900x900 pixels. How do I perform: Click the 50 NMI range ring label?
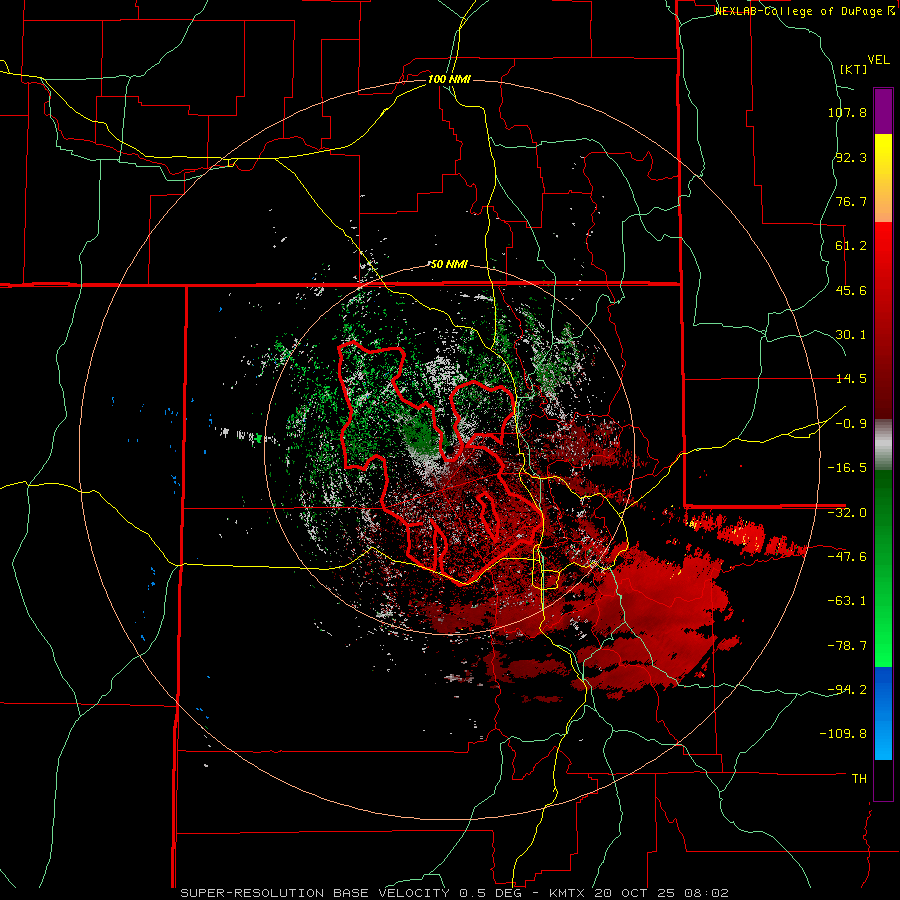pyautogui.click(x=449, y=264)
